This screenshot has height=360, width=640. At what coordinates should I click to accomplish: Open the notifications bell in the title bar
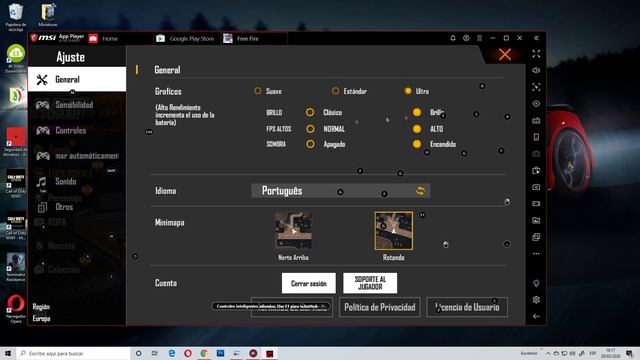point(453,38)
